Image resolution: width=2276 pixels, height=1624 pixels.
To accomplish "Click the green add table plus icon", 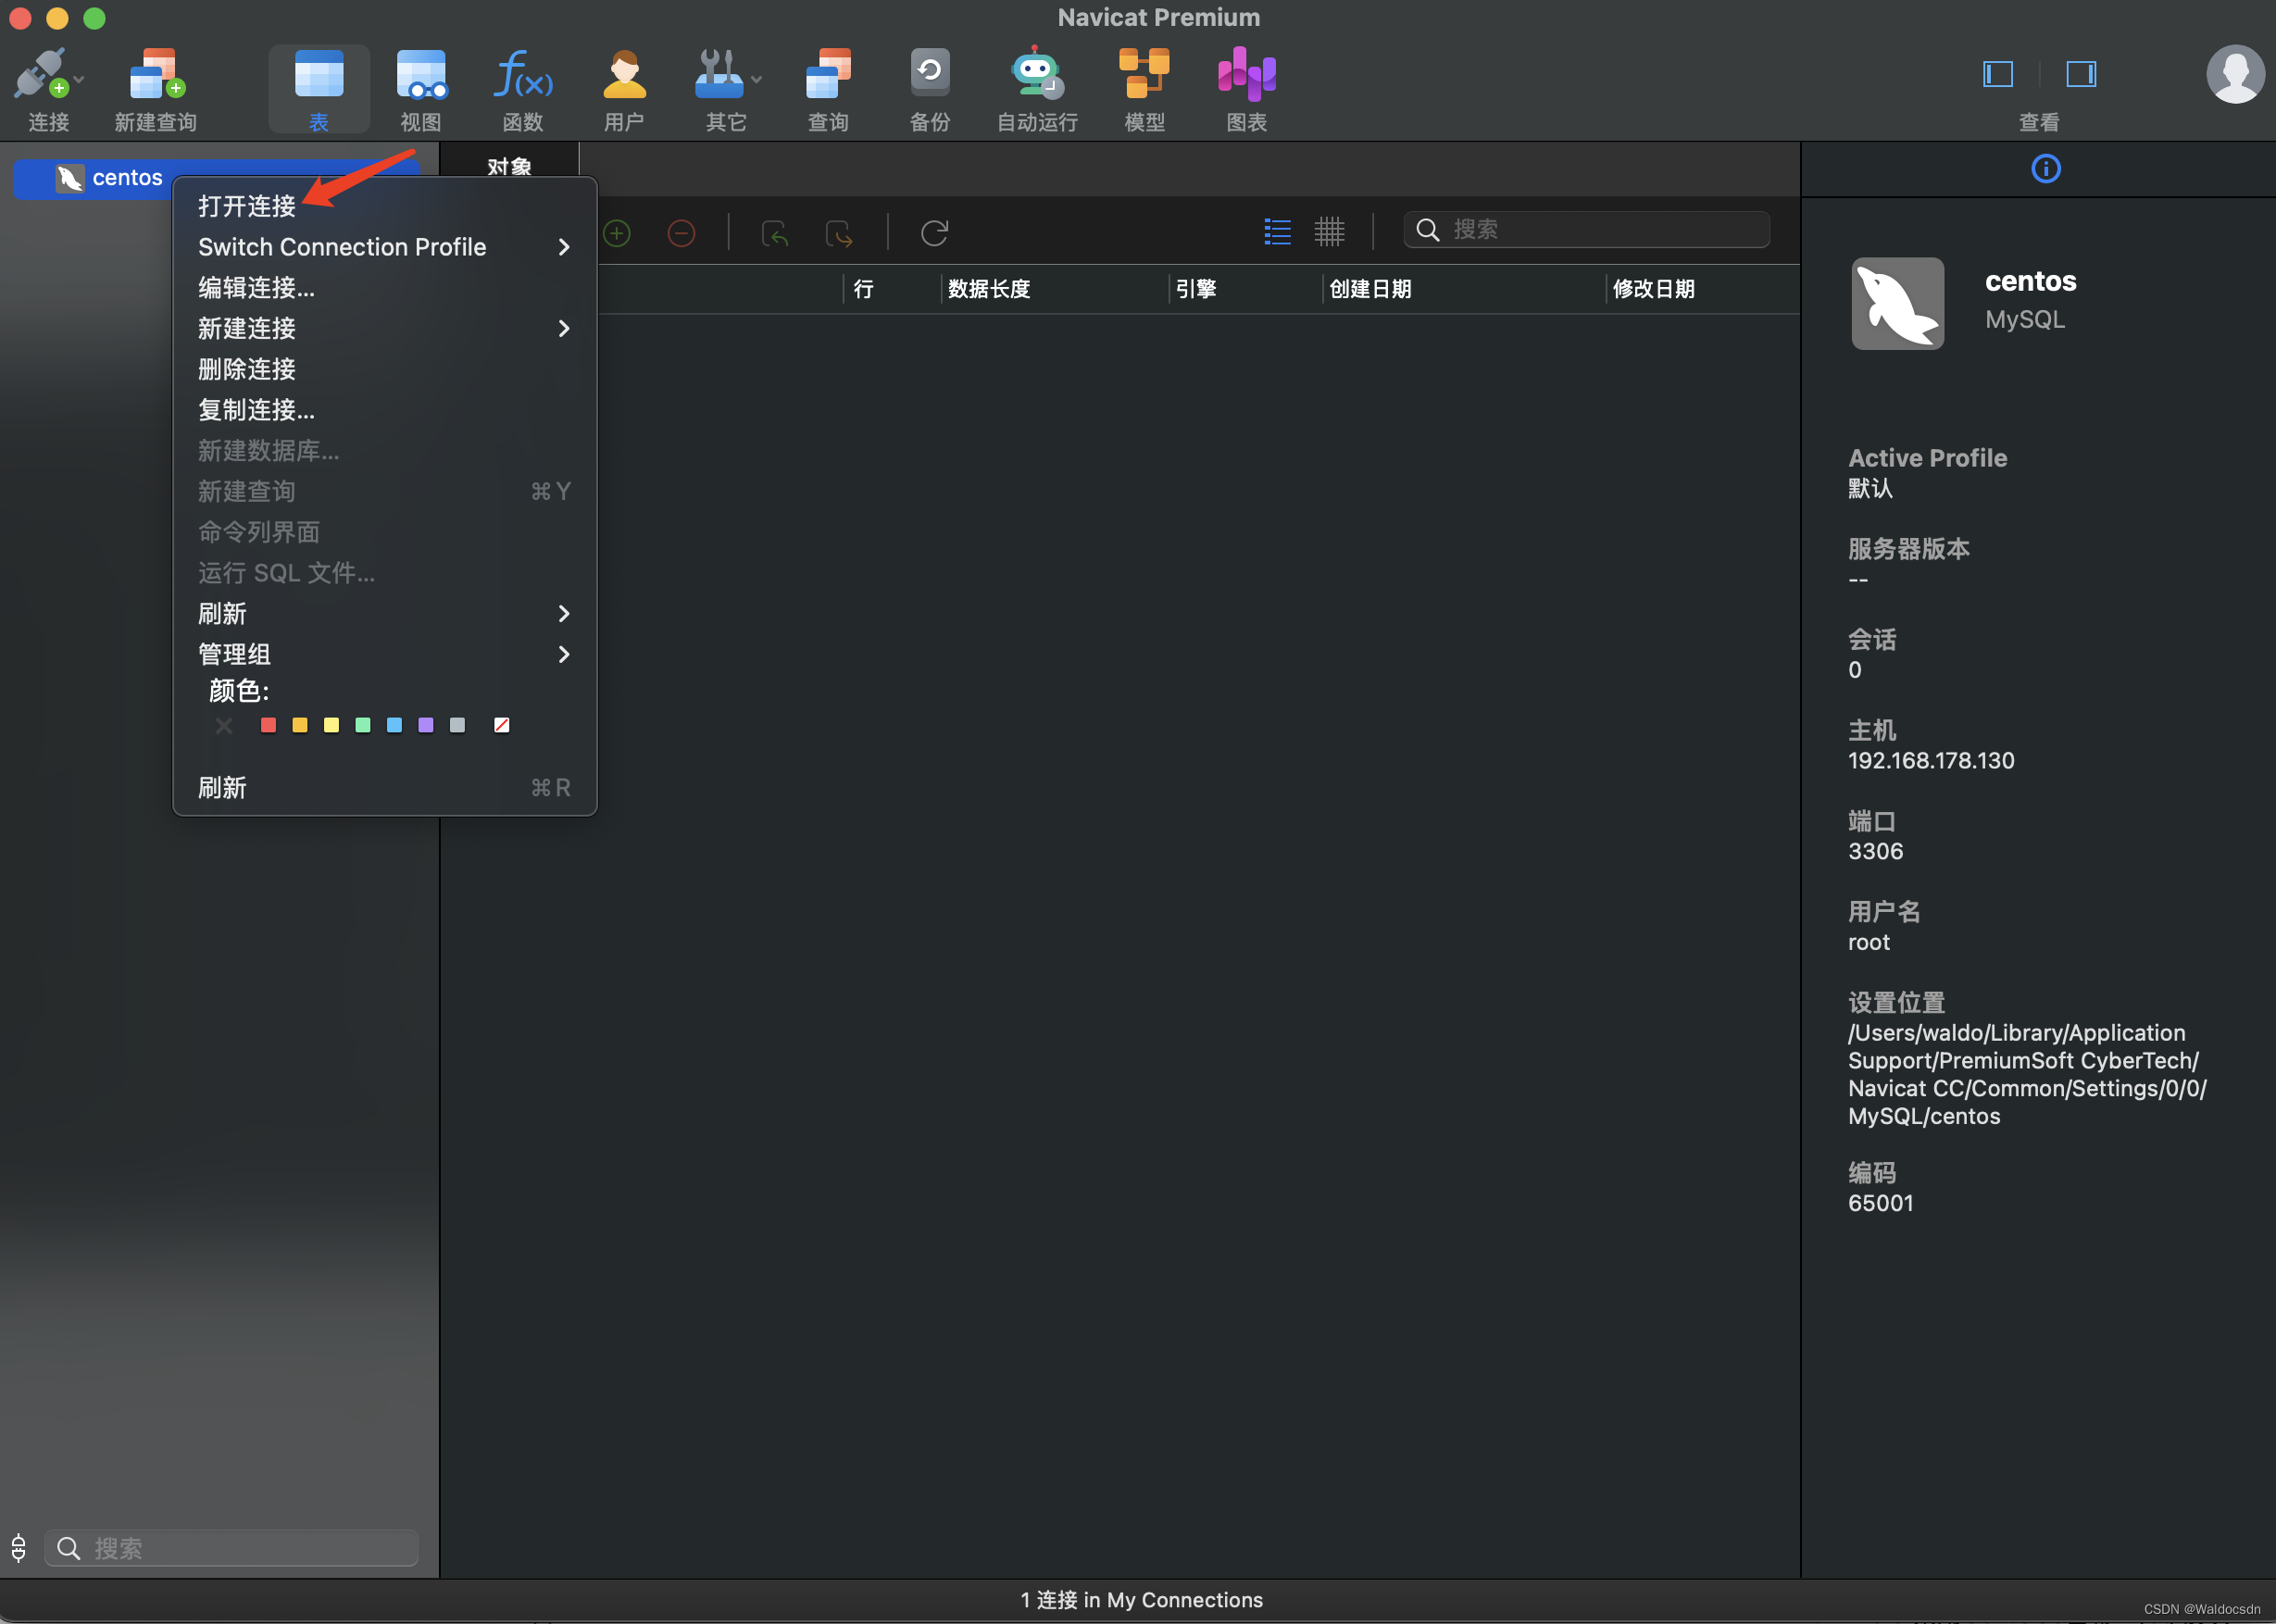I will click(617, 233).
